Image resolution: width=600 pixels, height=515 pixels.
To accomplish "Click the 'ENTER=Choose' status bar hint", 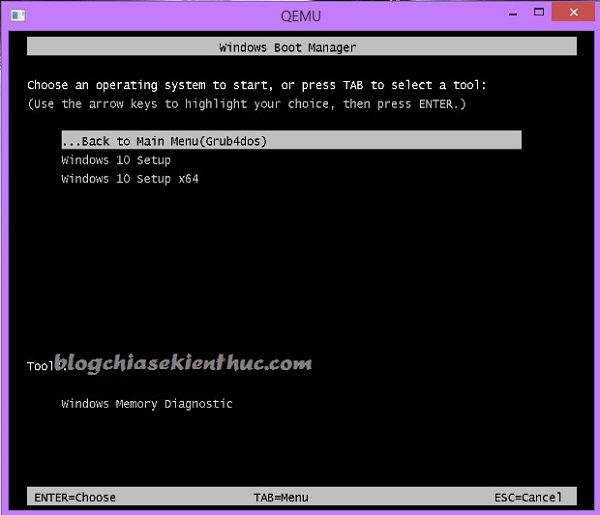I will [75, 497].
